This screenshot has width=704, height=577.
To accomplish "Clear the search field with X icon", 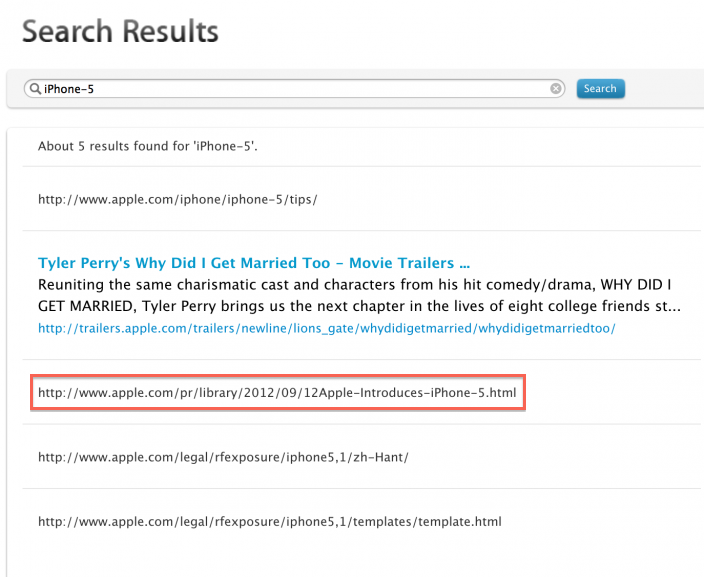I will [555, 88].
